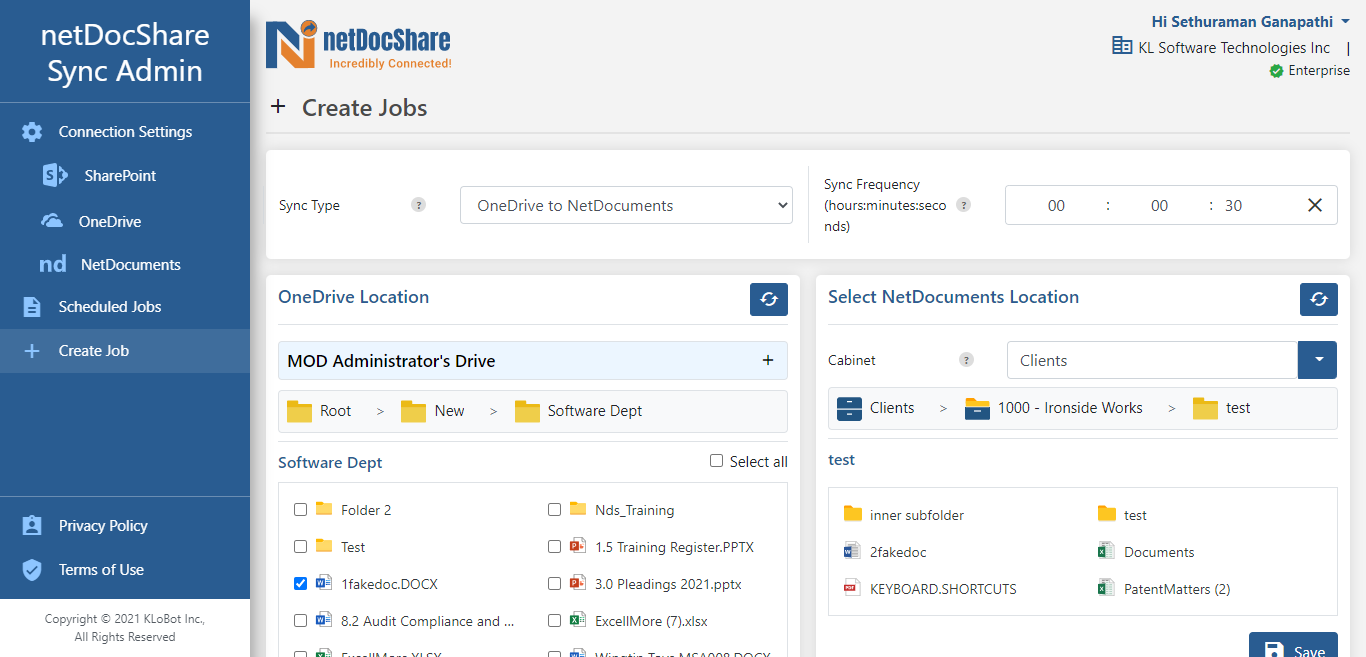Check the Folder 2 checkbox
This screenshot has width=1366, height=657.
(x=300, y=510)
